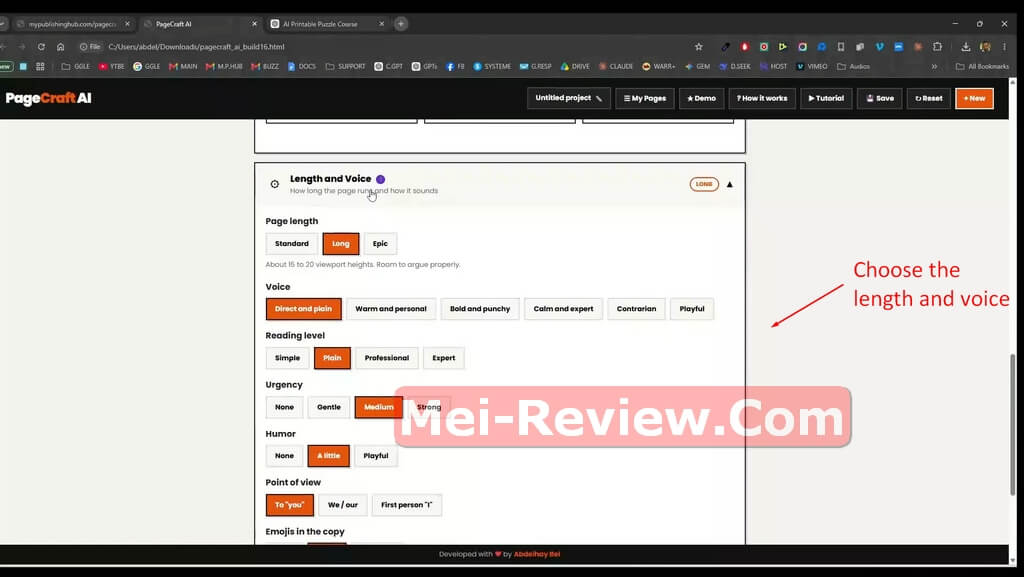Screen dimensions: 1024x577
Task: Open the All Bookmarks folder
Action: click(x=982, y=67)
